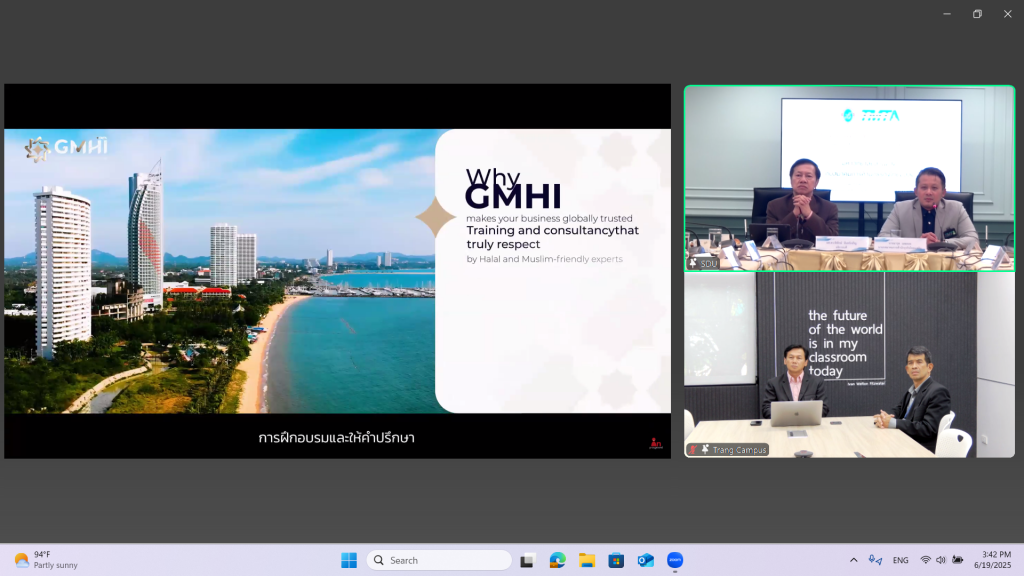This screenshot has width=1024, height=576.
Task: Open Zoom app in the taskbar
Action: point(675,560)
